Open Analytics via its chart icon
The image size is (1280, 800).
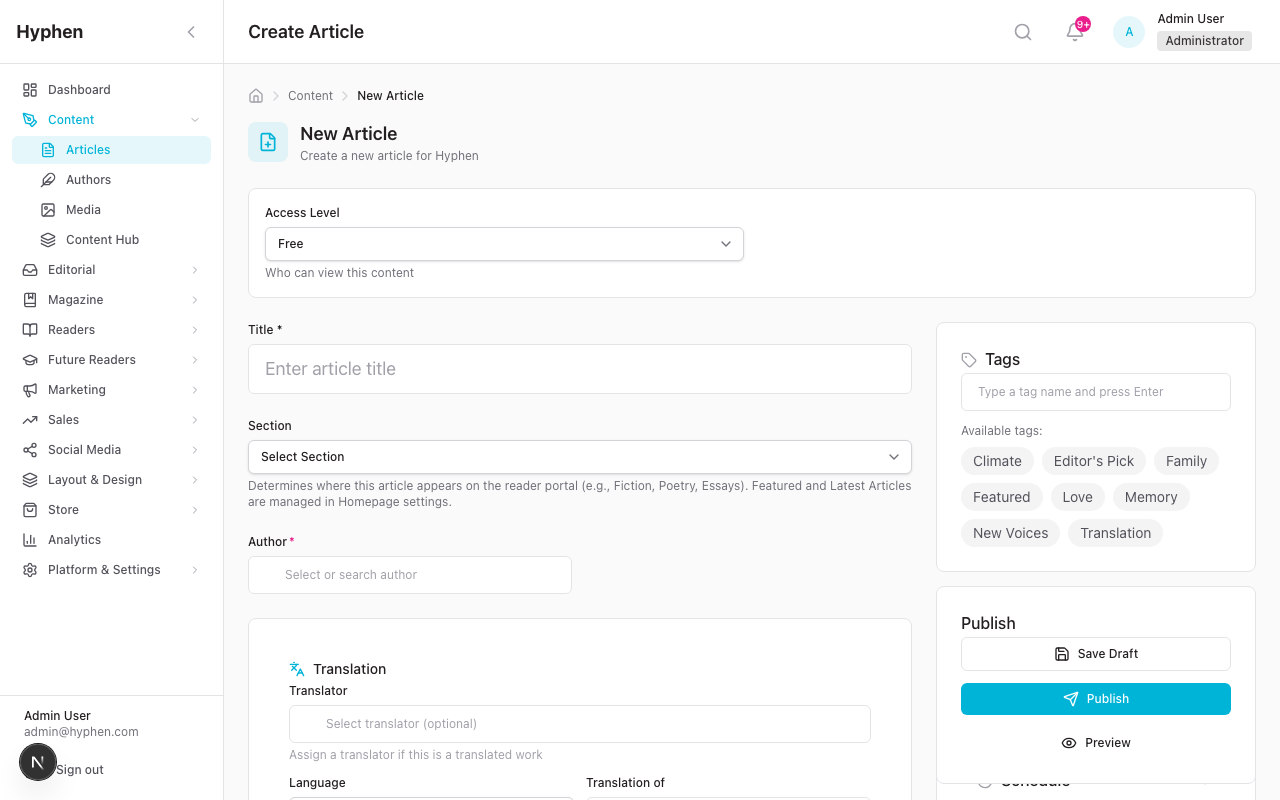pyautogui.click(x=29, y=539)
